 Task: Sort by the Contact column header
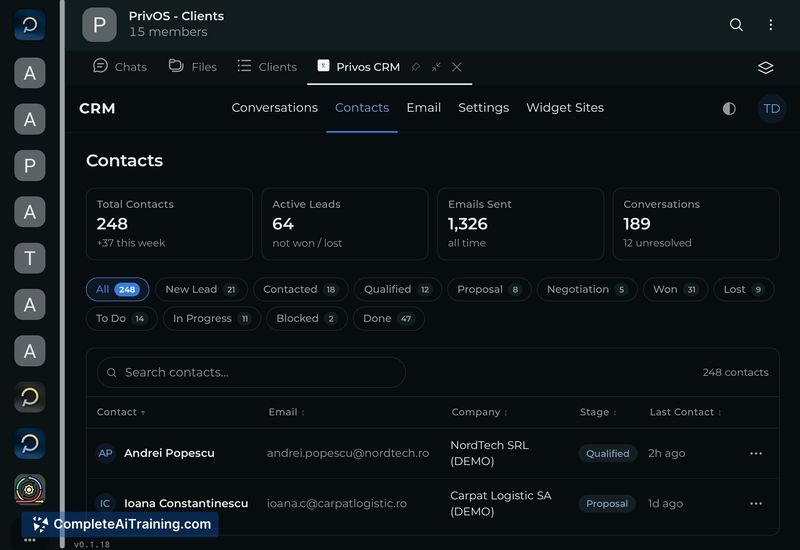(121, 412)
